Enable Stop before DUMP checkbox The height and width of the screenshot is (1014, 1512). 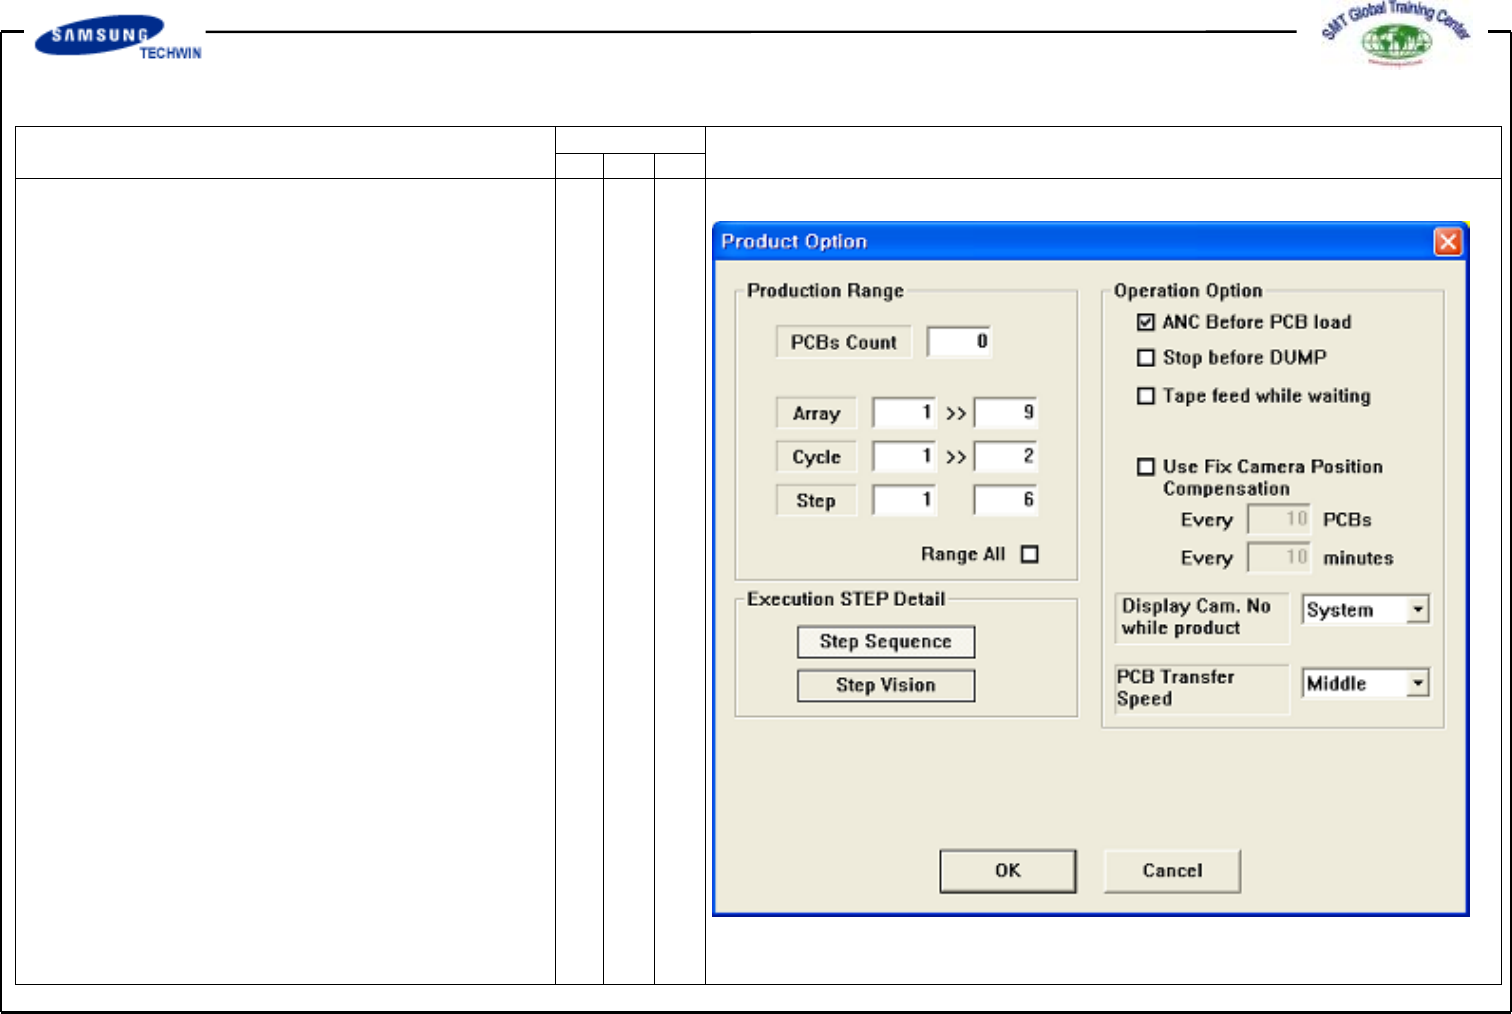click(x=1146, y=358)
